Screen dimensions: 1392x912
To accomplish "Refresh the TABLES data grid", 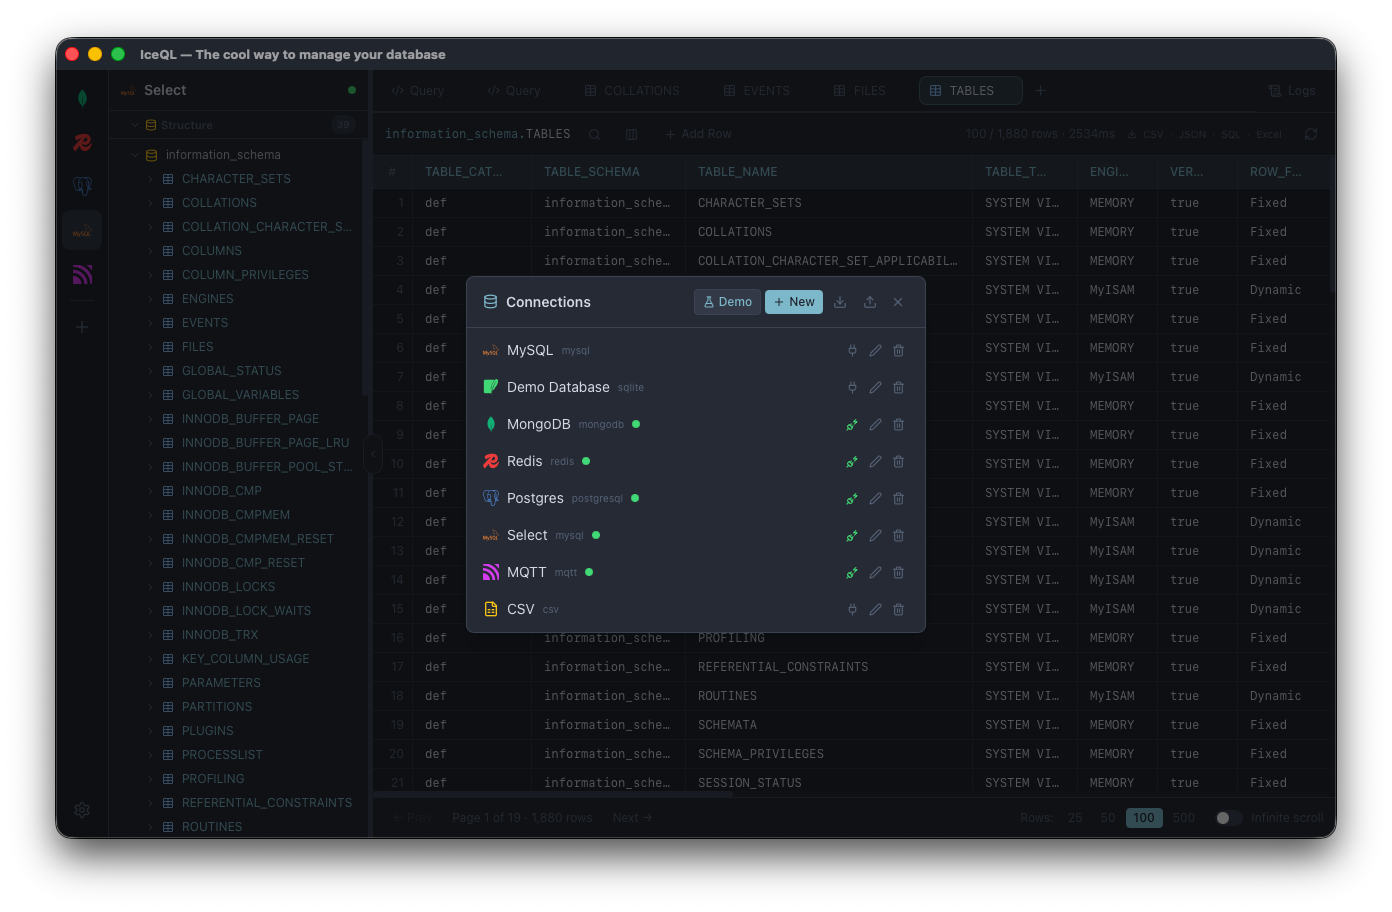I will [1311, 134].
